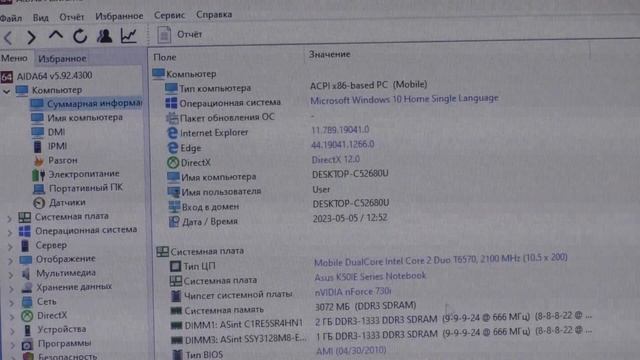Expand the Операционная система tree node
Screen dimensions: 640x360
click(x=10, y=232)
